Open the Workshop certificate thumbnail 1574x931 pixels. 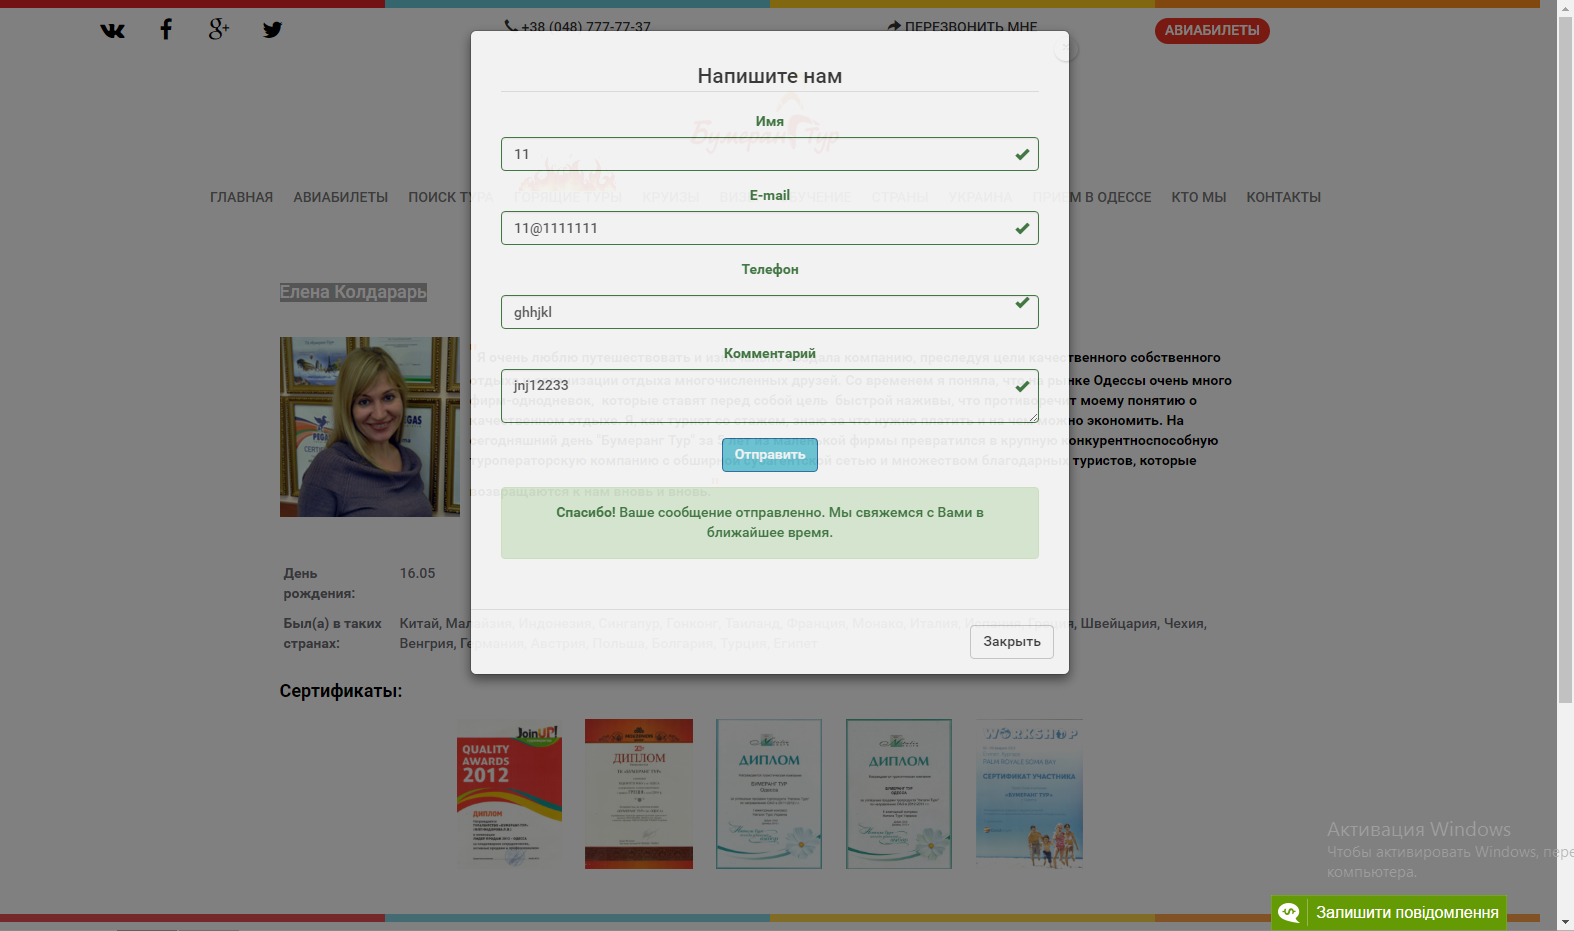pos(1029,794)
